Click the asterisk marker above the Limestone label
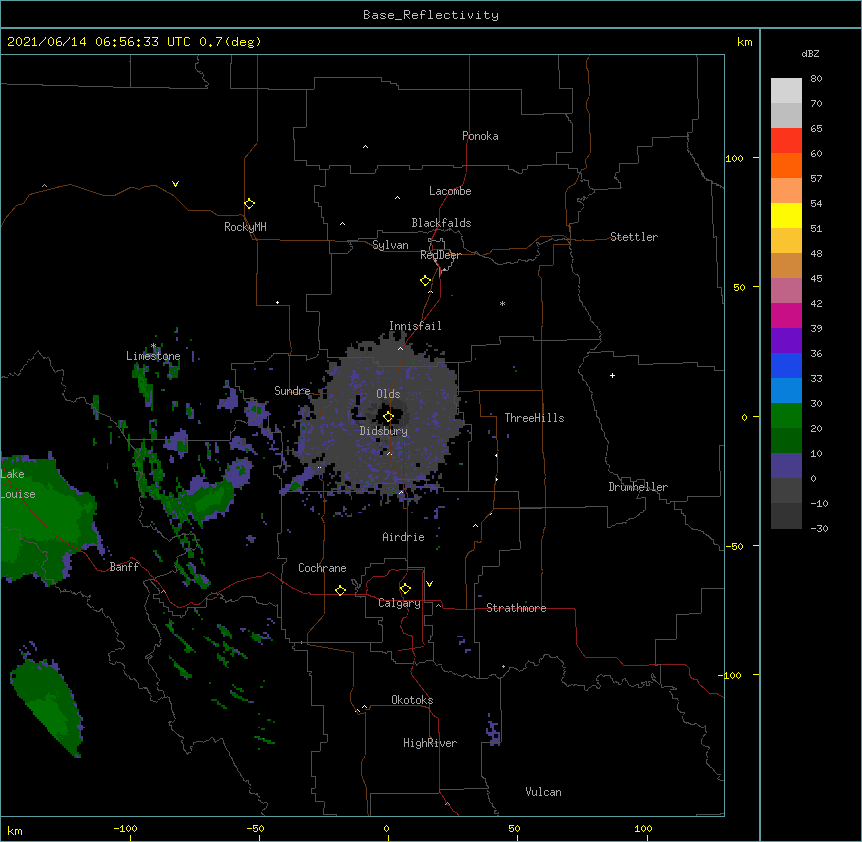 (154, 346)
